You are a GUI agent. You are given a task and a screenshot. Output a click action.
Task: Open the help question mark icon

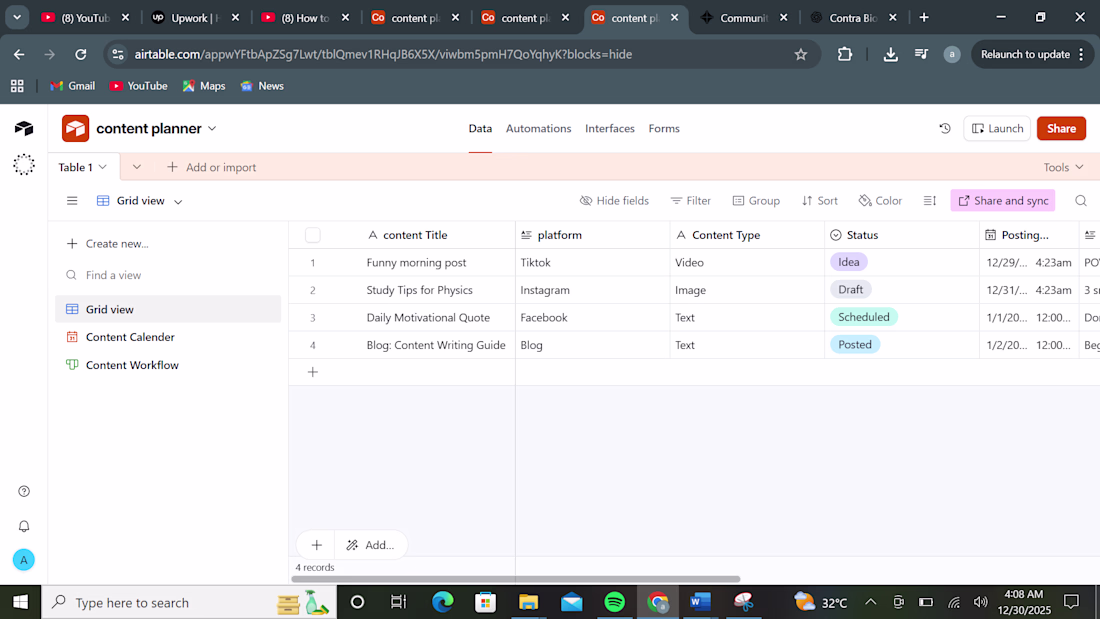[24, 491]
